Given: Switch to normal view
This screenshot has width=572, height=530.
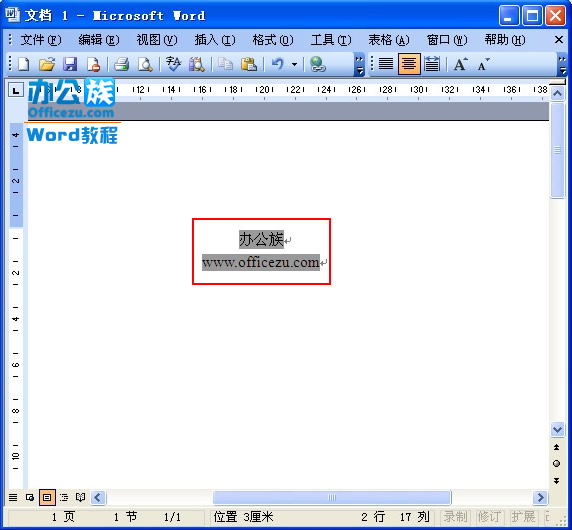Looking at the screenshot, I should [x=13, y=497].
